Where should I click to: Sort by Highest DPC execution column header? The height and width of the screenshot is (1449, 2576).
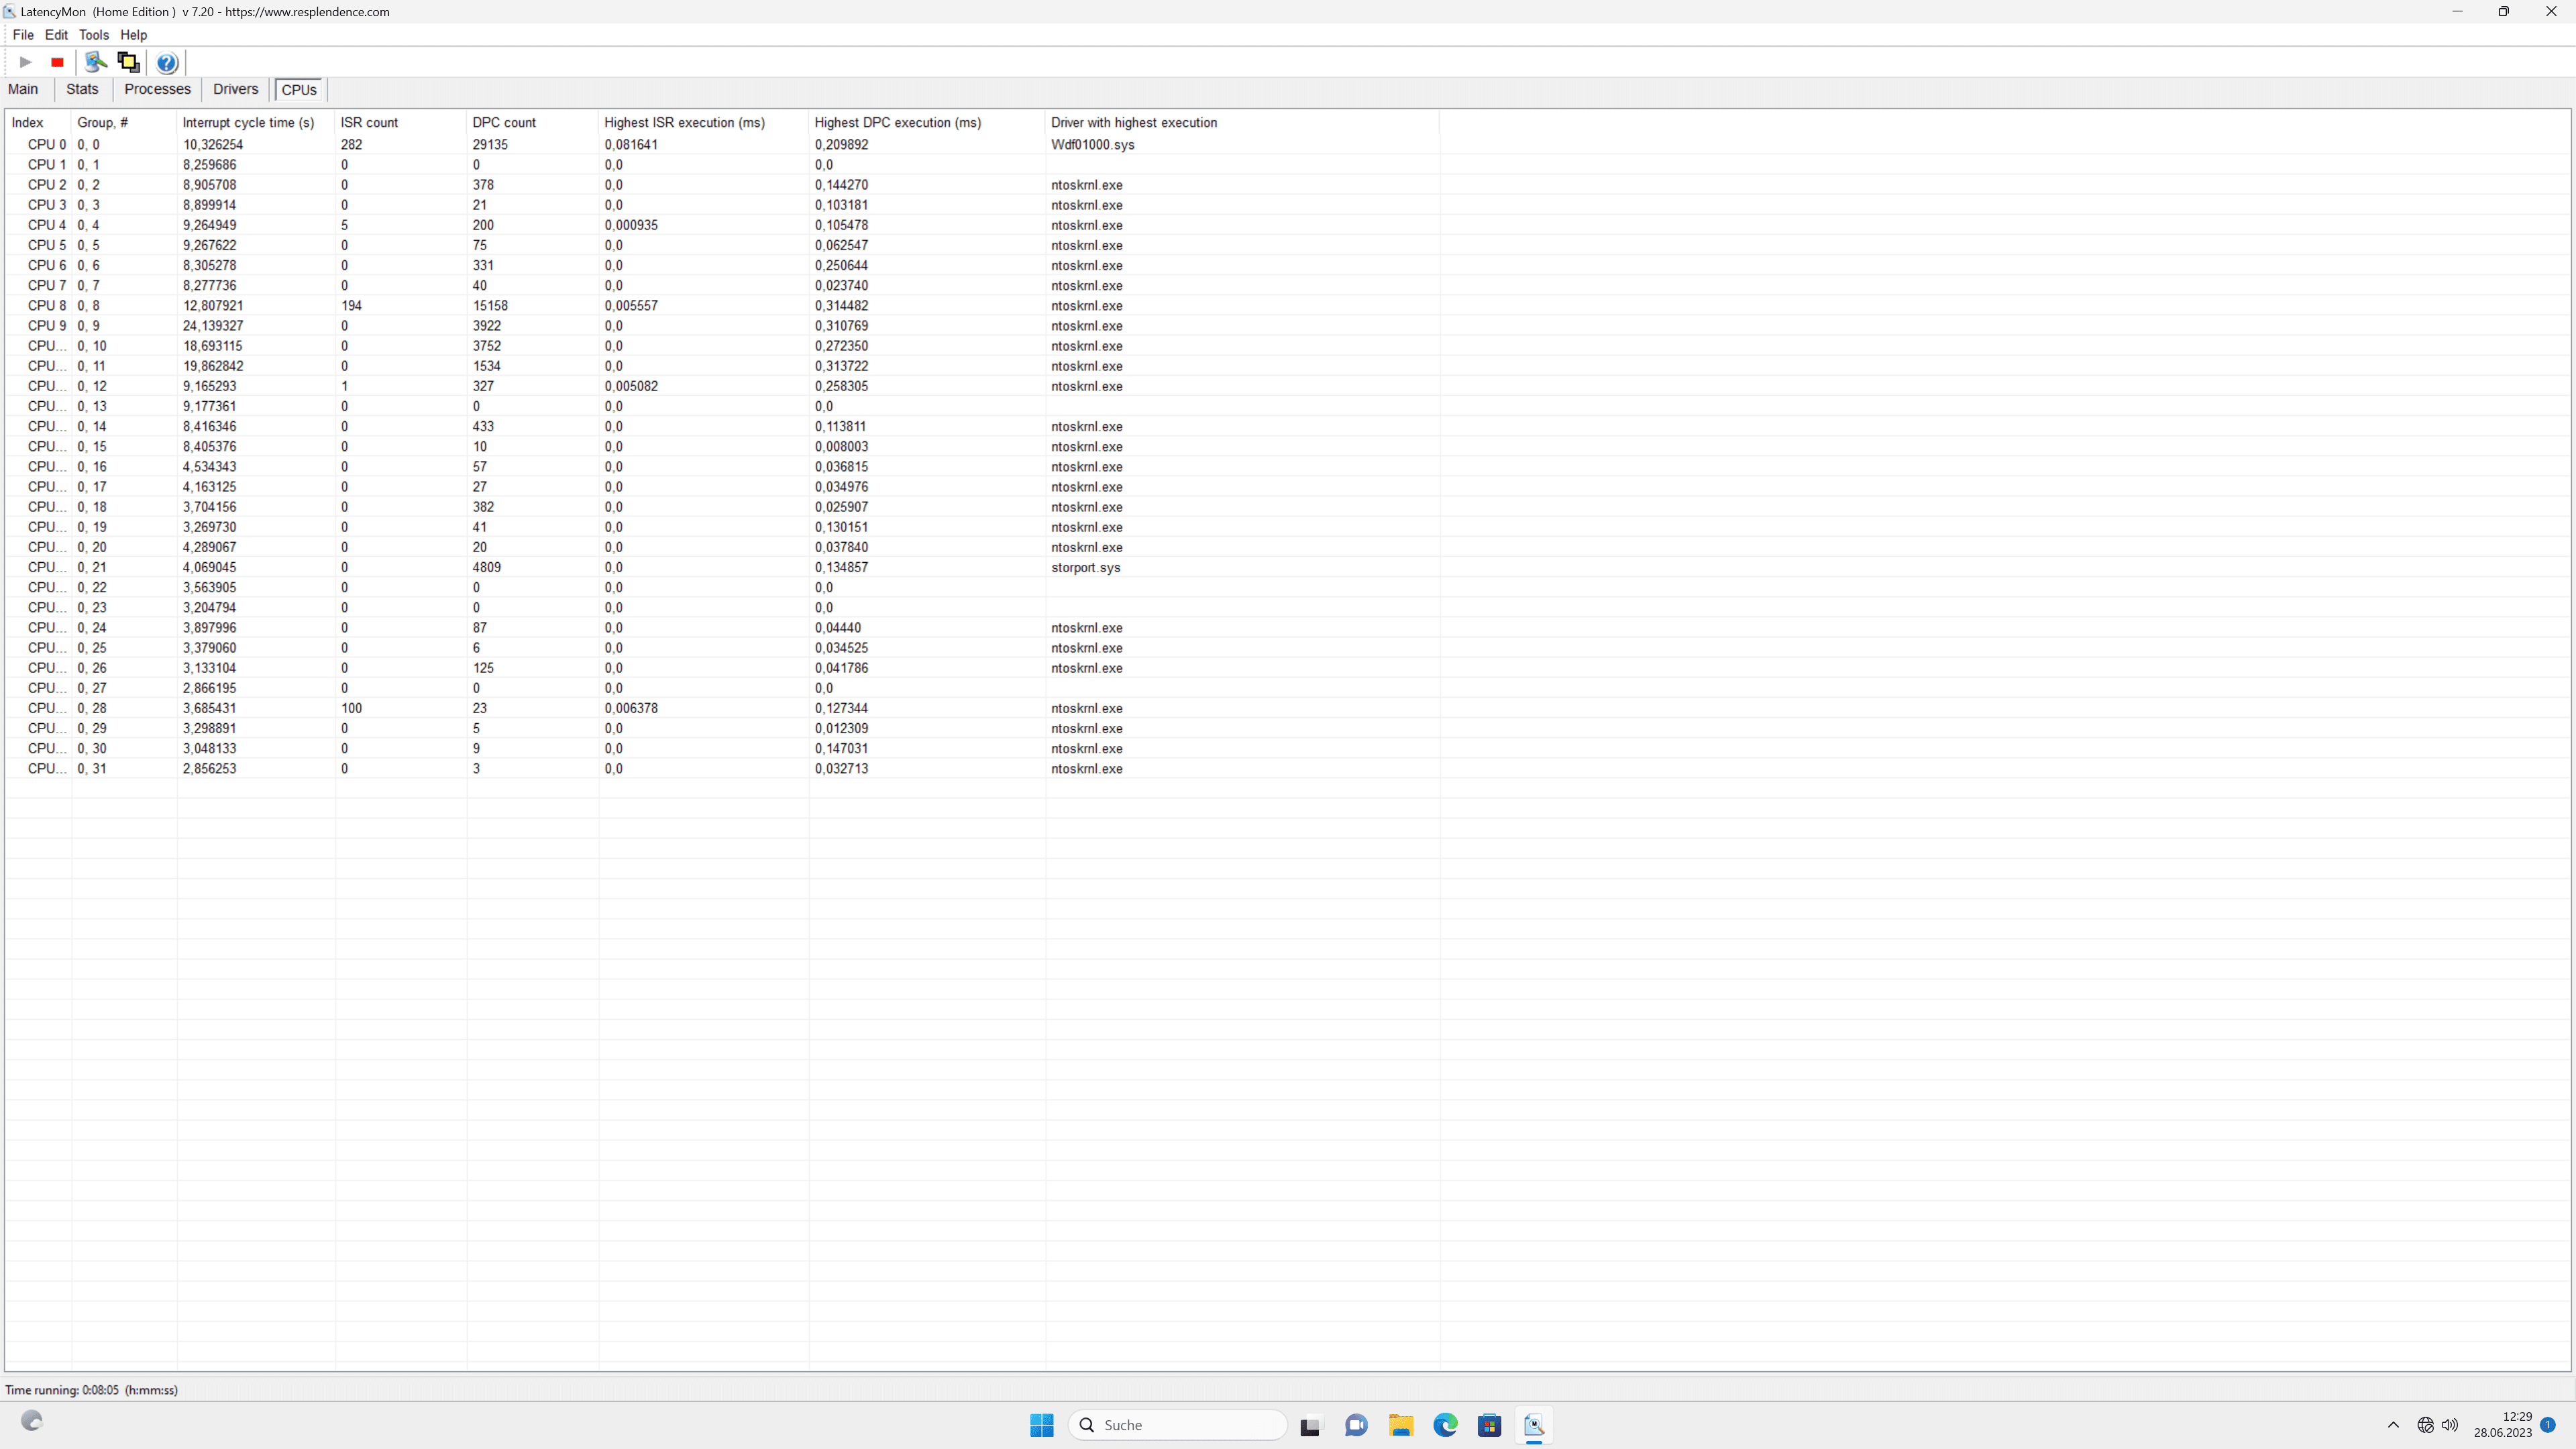point(897,122)
